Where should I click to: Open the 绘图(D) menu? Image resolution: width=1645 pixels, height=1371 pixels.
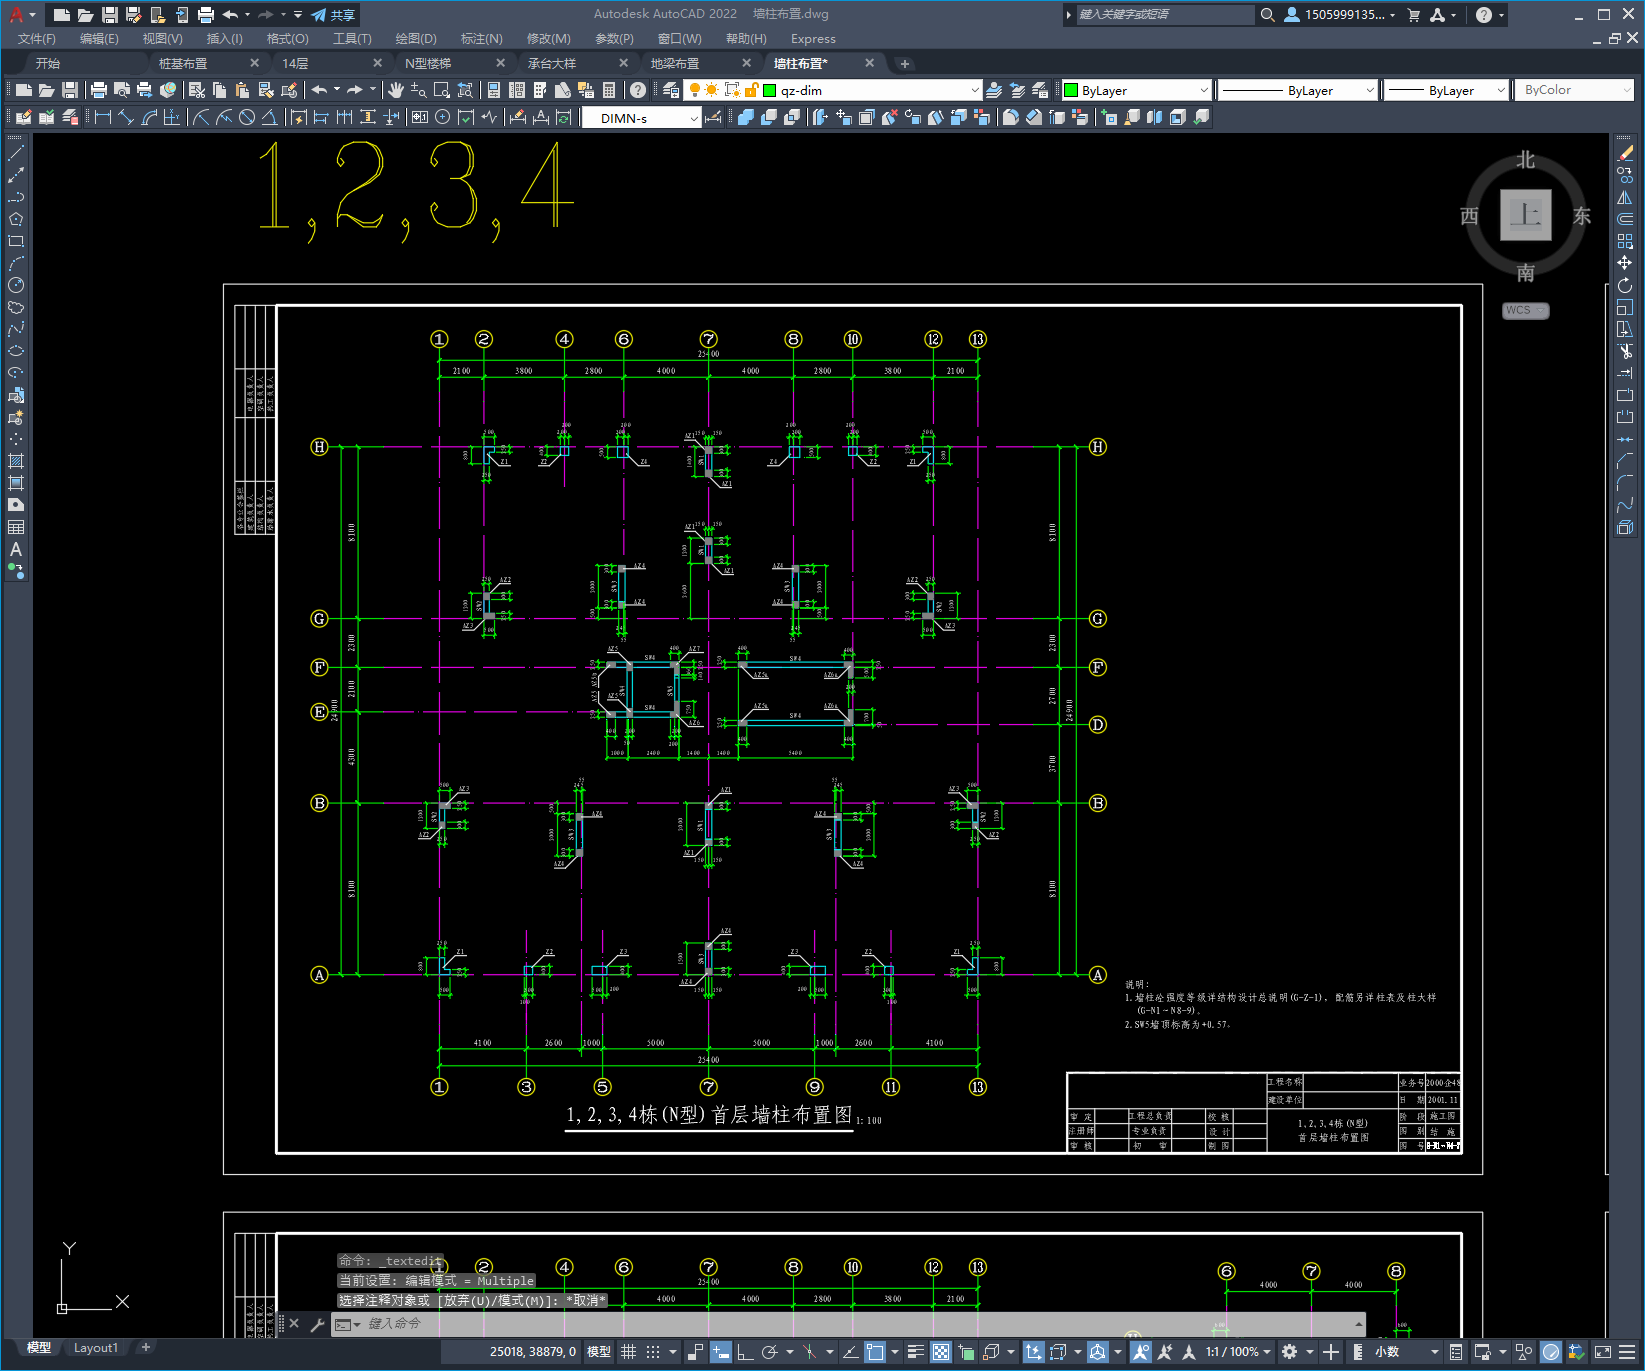tap(416, 39)
